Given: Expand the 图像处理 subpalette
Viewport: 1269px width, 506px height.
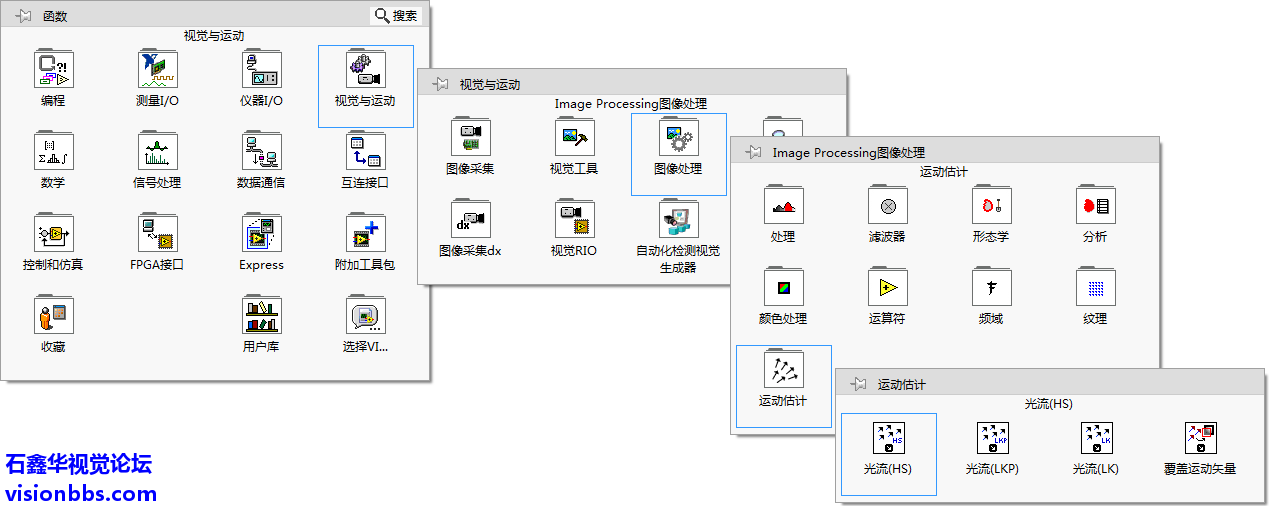Looking at the screenshot, I should 678,139.
